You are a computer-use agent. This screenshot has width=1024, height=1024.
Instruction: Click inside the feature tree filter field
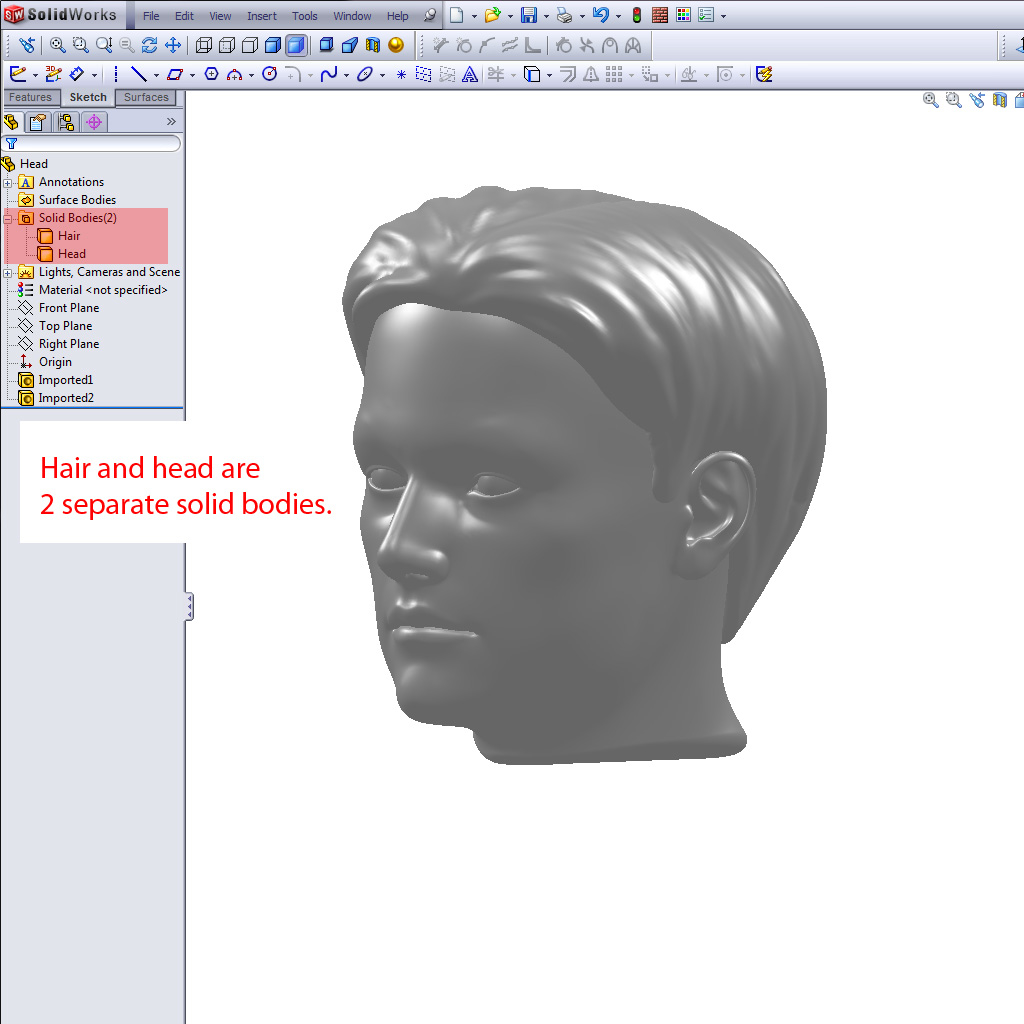(100, 143)
